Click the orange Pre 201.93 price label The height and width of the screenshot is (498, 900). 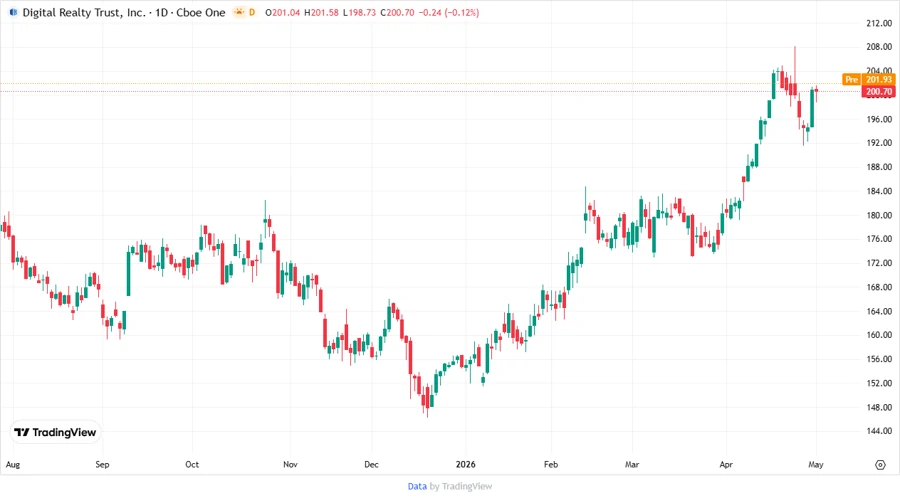[868, 80]
